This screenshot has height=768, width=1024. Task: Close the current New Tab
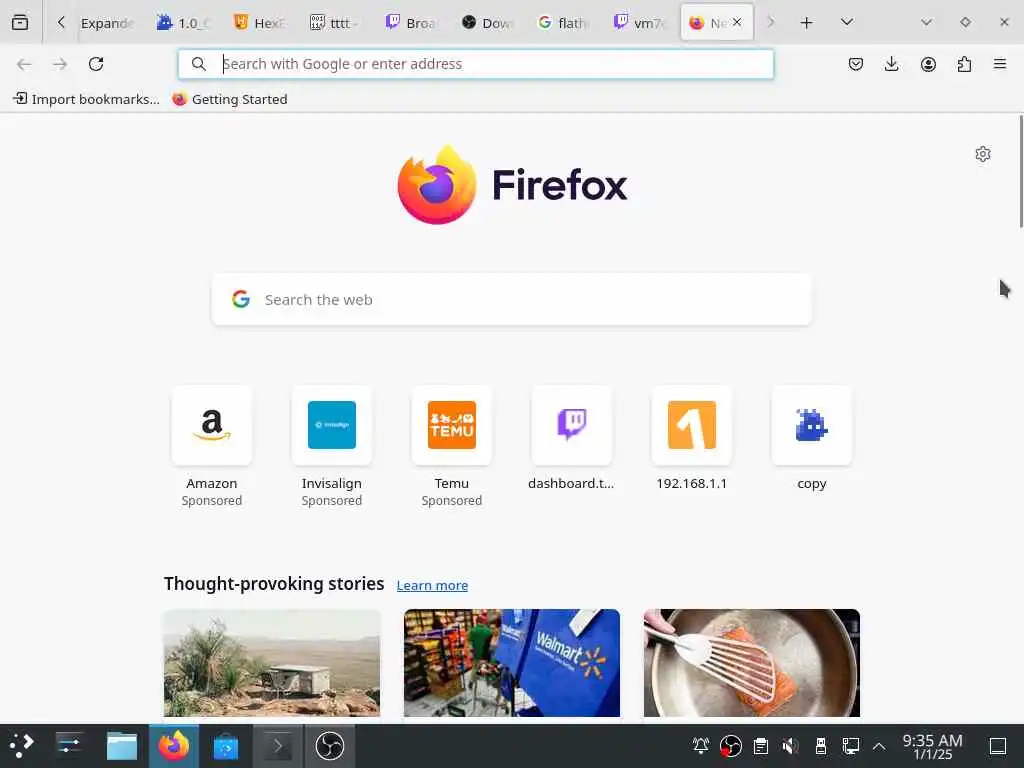click(x=737, y=22)
